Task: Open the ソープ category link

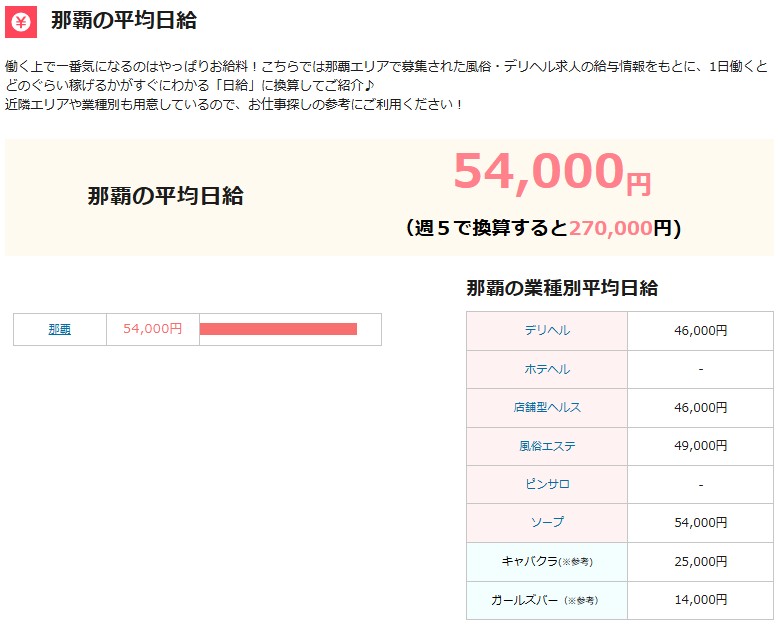Action: [x=547, y=522]
